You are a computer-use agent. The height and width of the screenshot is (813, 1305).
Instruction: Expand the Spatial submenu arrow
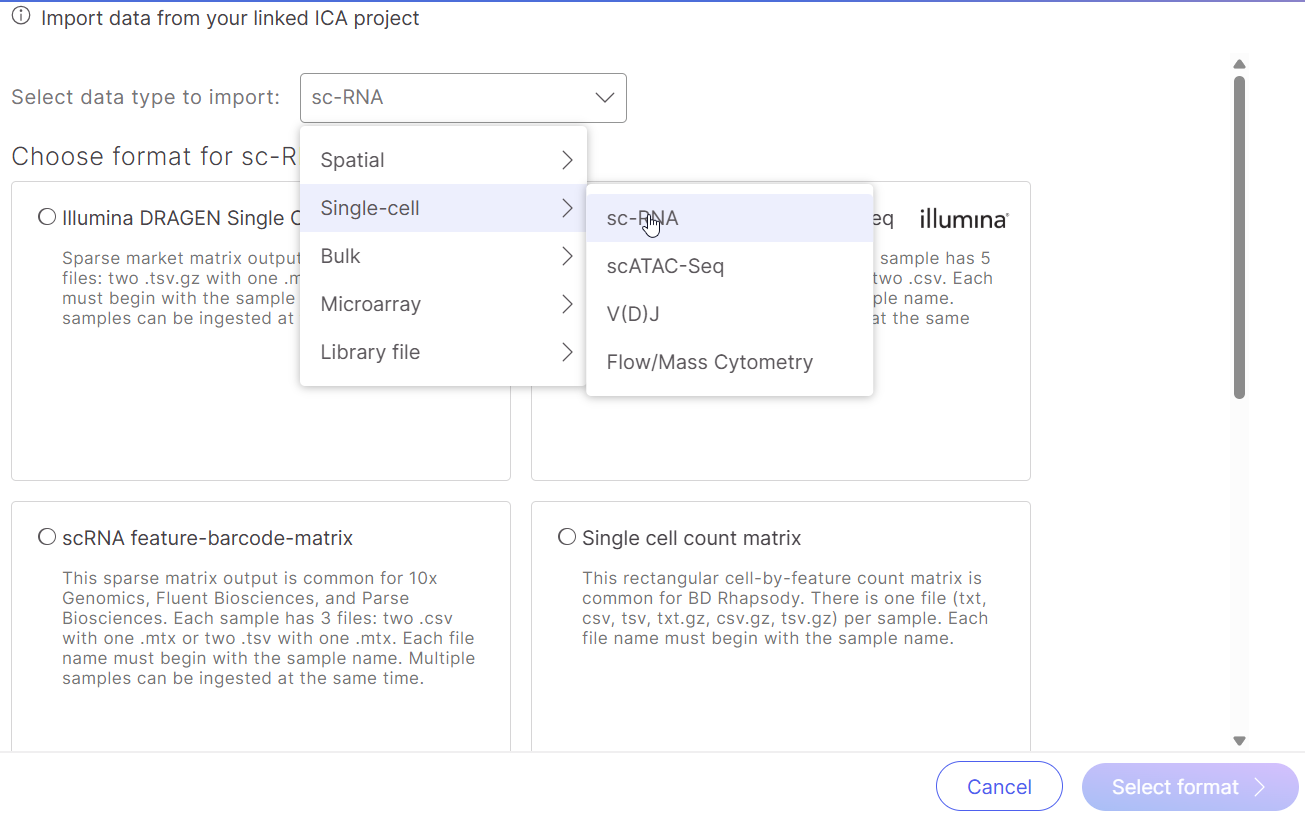[x=566, y=160]
